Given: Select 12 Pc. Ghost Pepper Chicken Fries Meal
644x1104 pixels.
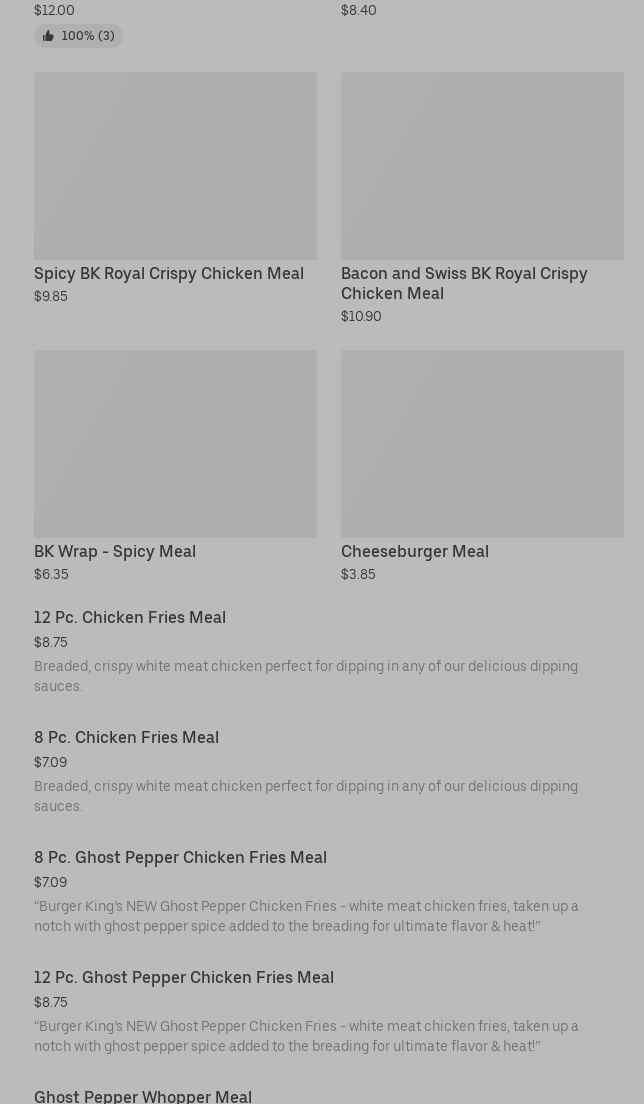Looking at the screenshot, I should point(184,978).
